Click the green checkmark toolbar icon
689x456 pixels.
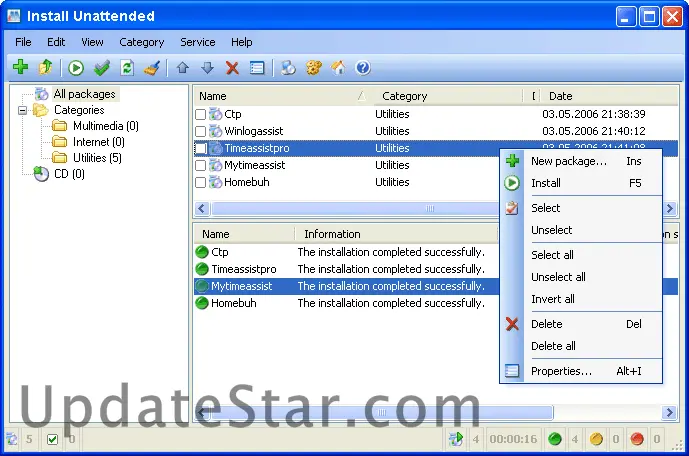point(102,68)
